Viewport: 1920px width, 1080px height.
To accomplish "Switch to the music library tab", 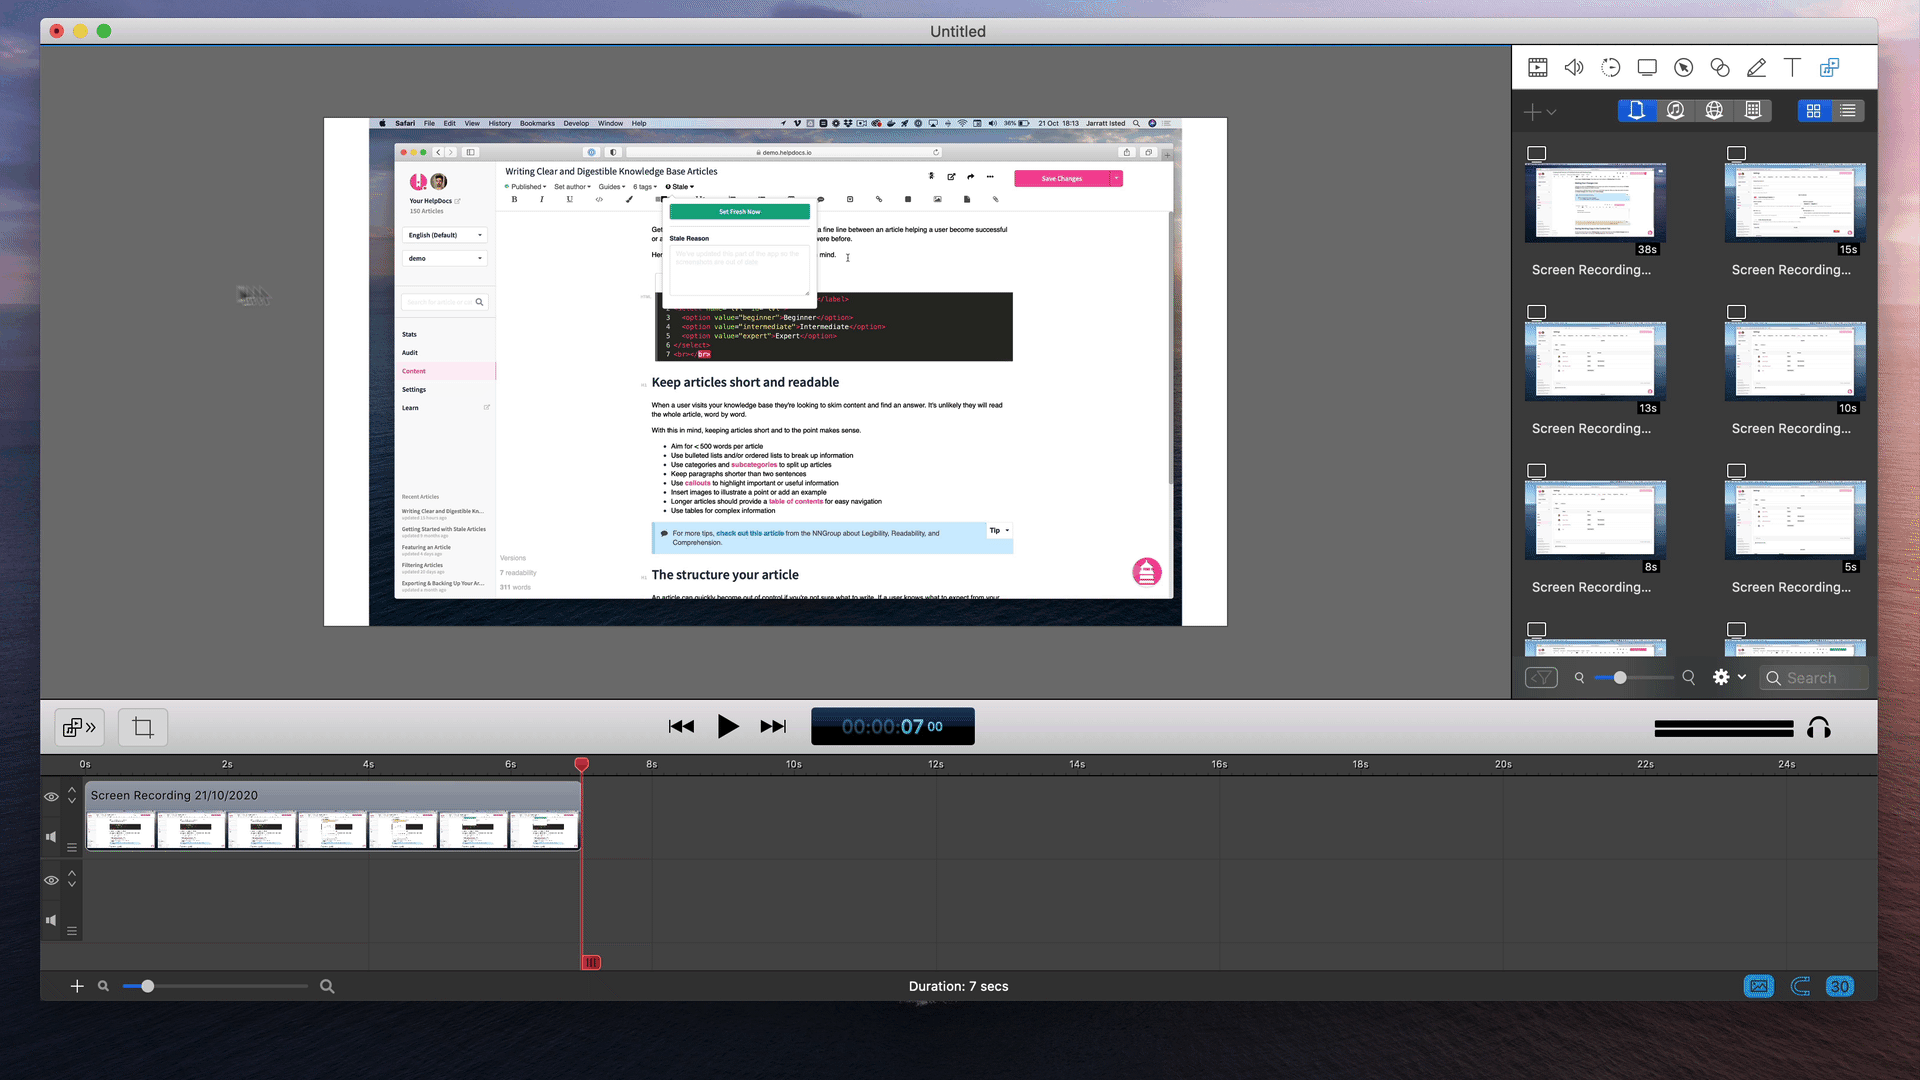I will click(1675, 111).
